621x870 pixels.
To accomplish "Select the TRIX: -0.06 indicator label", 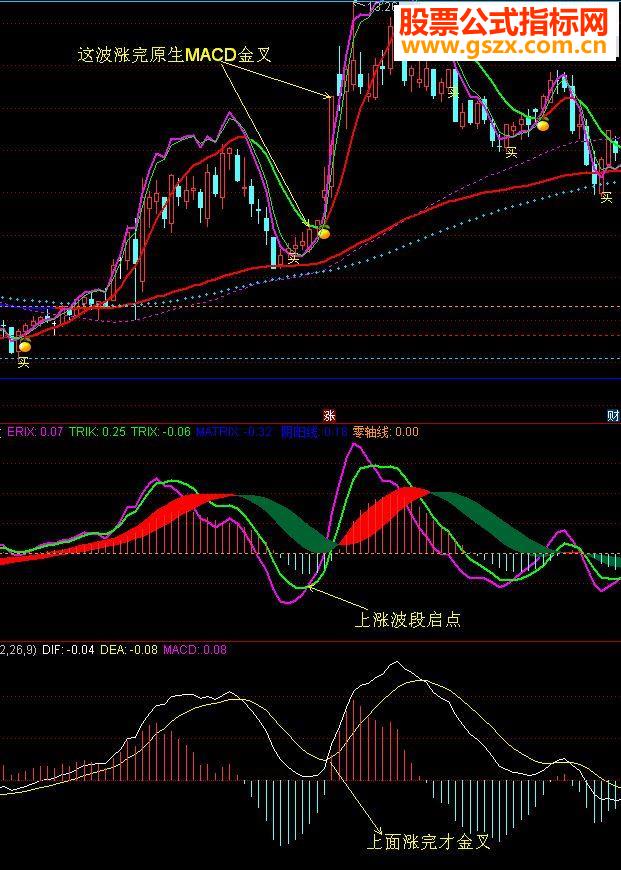I will 160,432.
